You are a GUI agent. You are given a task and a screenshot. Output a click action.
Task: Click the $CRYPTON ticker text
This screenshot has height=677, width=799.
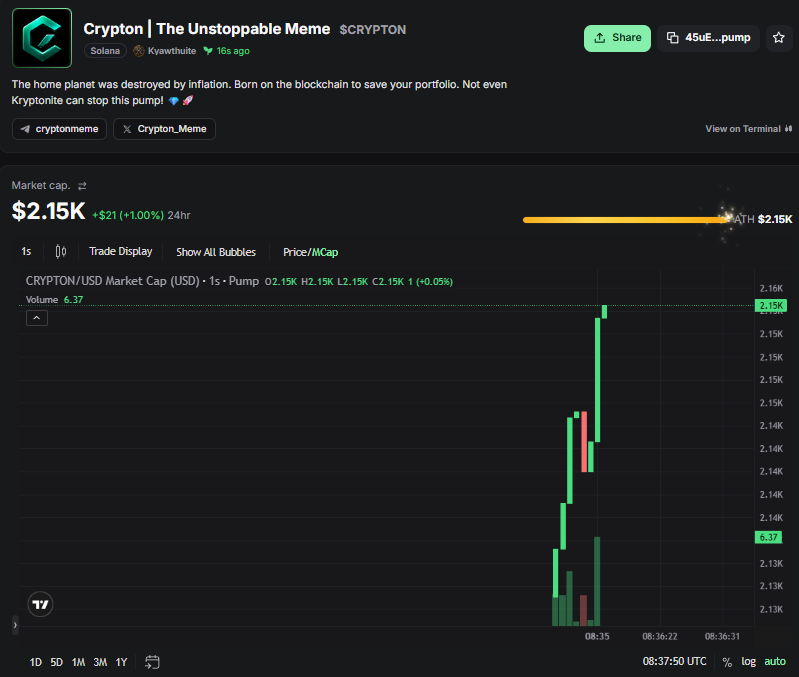point(372,30)
